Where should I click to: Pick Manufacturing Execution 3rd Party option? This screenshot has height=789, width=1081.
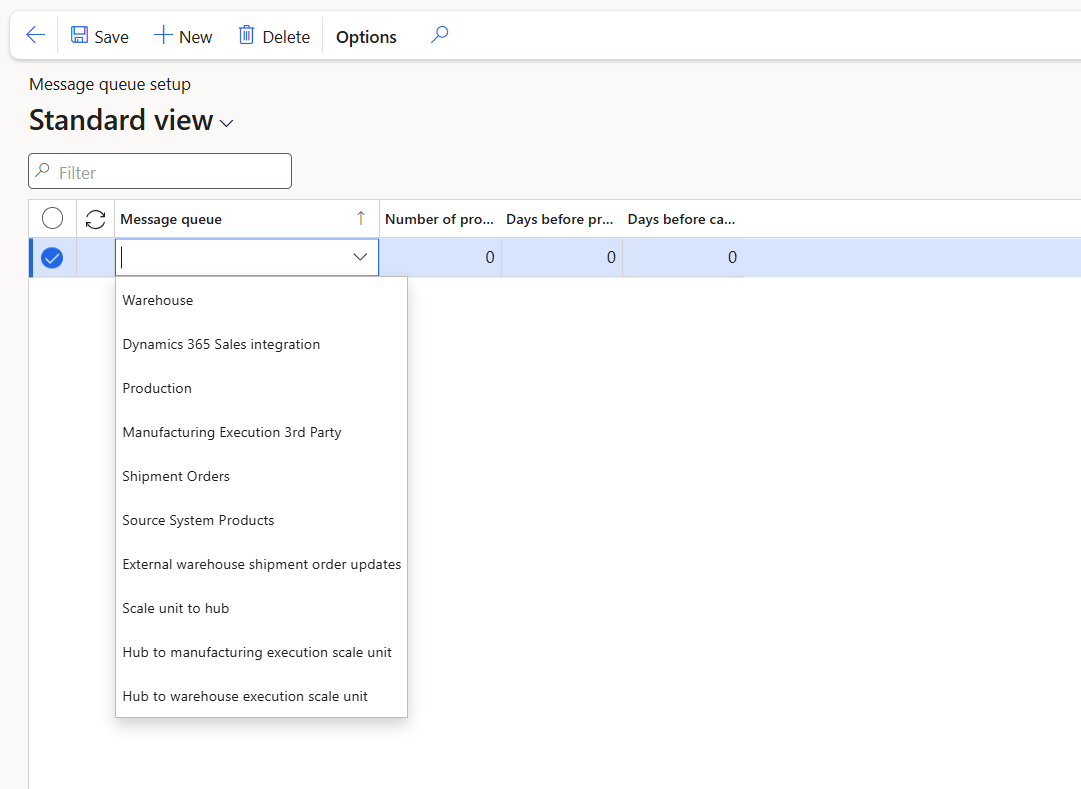(232, 432)
